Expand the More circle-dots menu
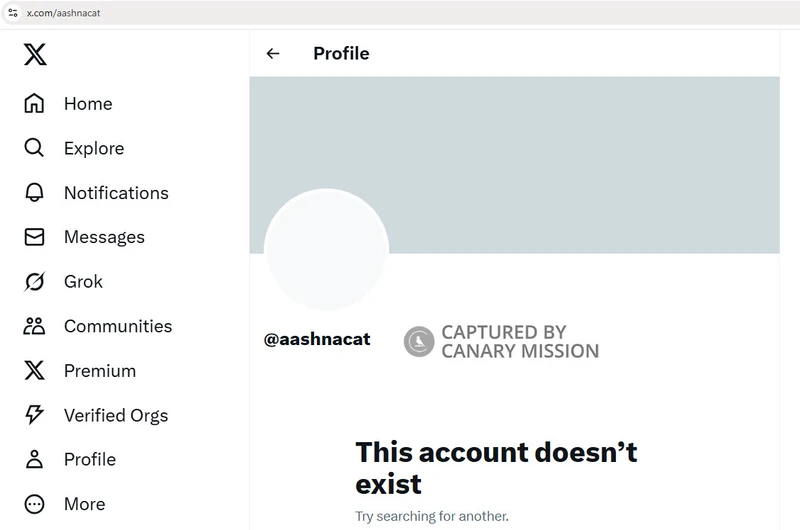Viewport: 800px width, 530px height. click(x=35, y=504)
